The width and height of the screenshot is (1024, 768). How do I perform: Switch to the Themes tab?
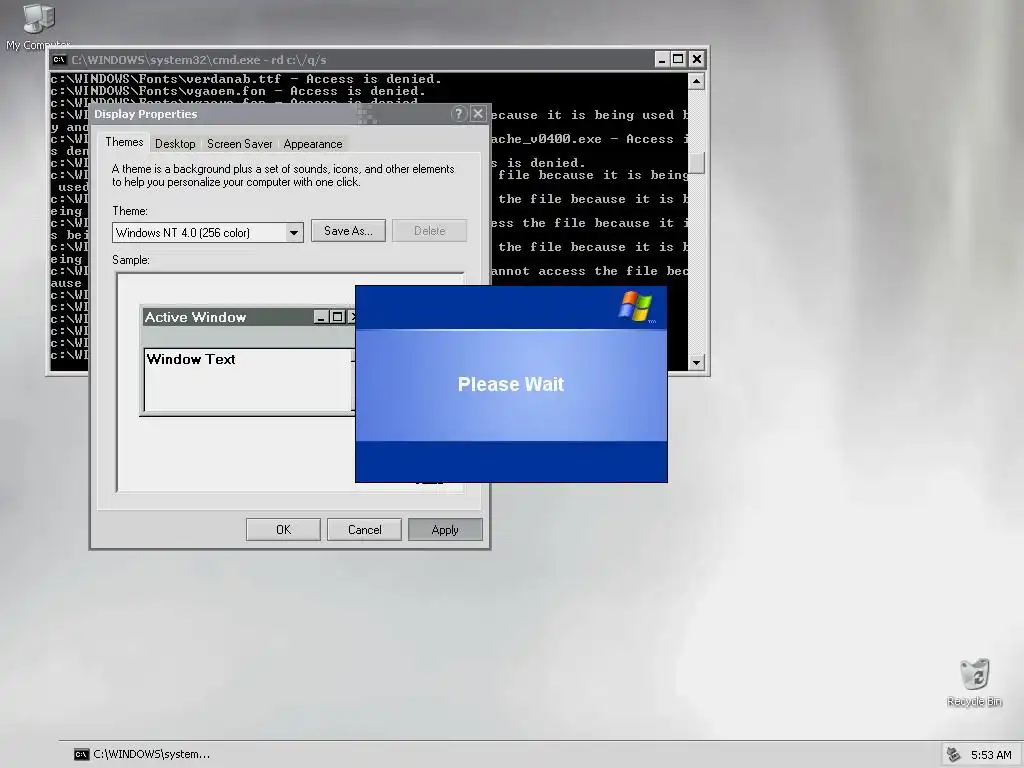pos(124,142)
